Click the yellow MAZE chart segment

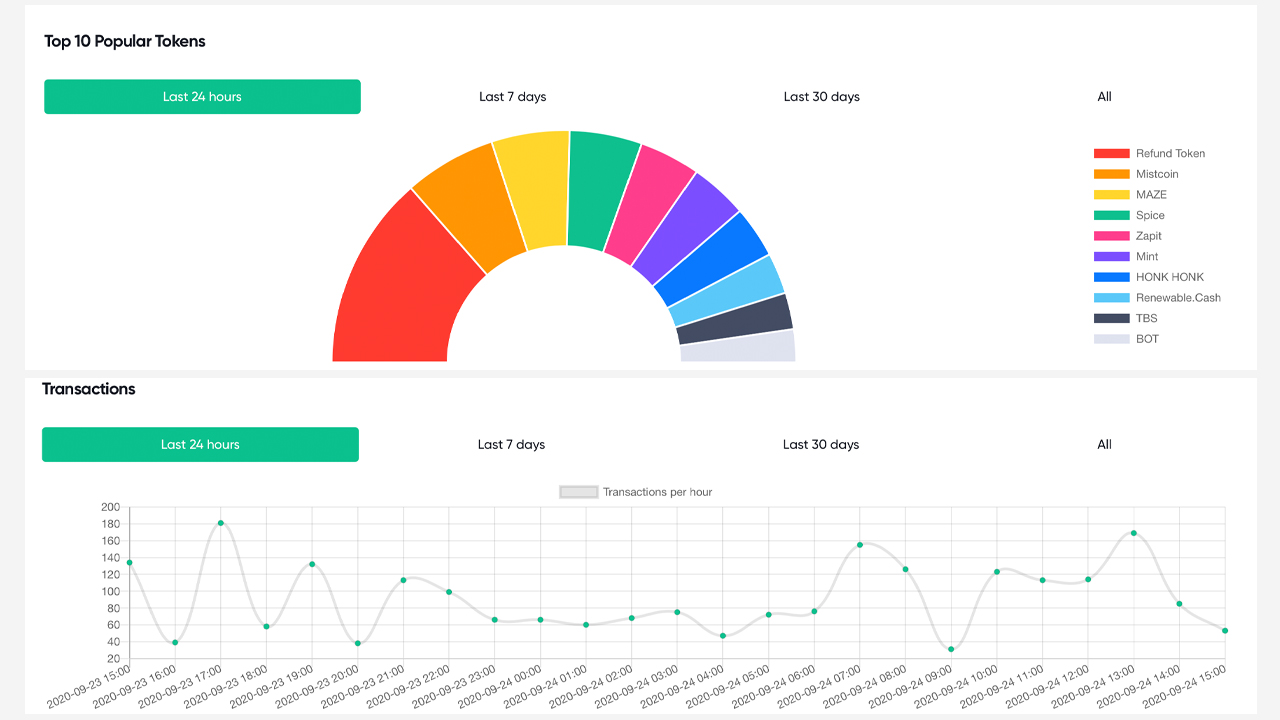536,188
